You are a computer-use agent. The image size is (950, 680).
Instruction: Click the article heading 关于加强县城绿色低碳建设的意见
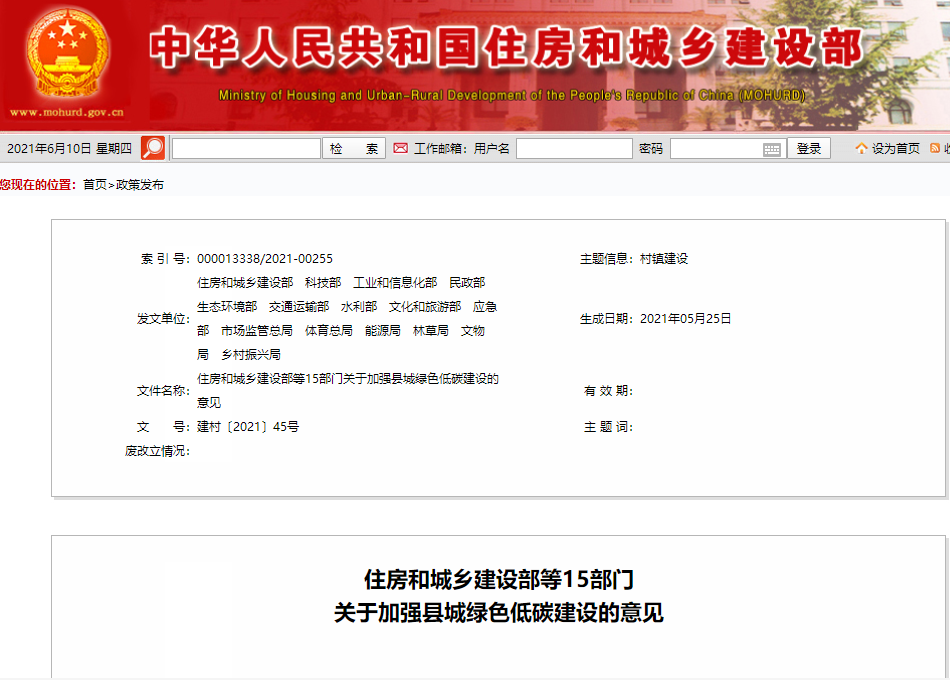tap(499, 613)
